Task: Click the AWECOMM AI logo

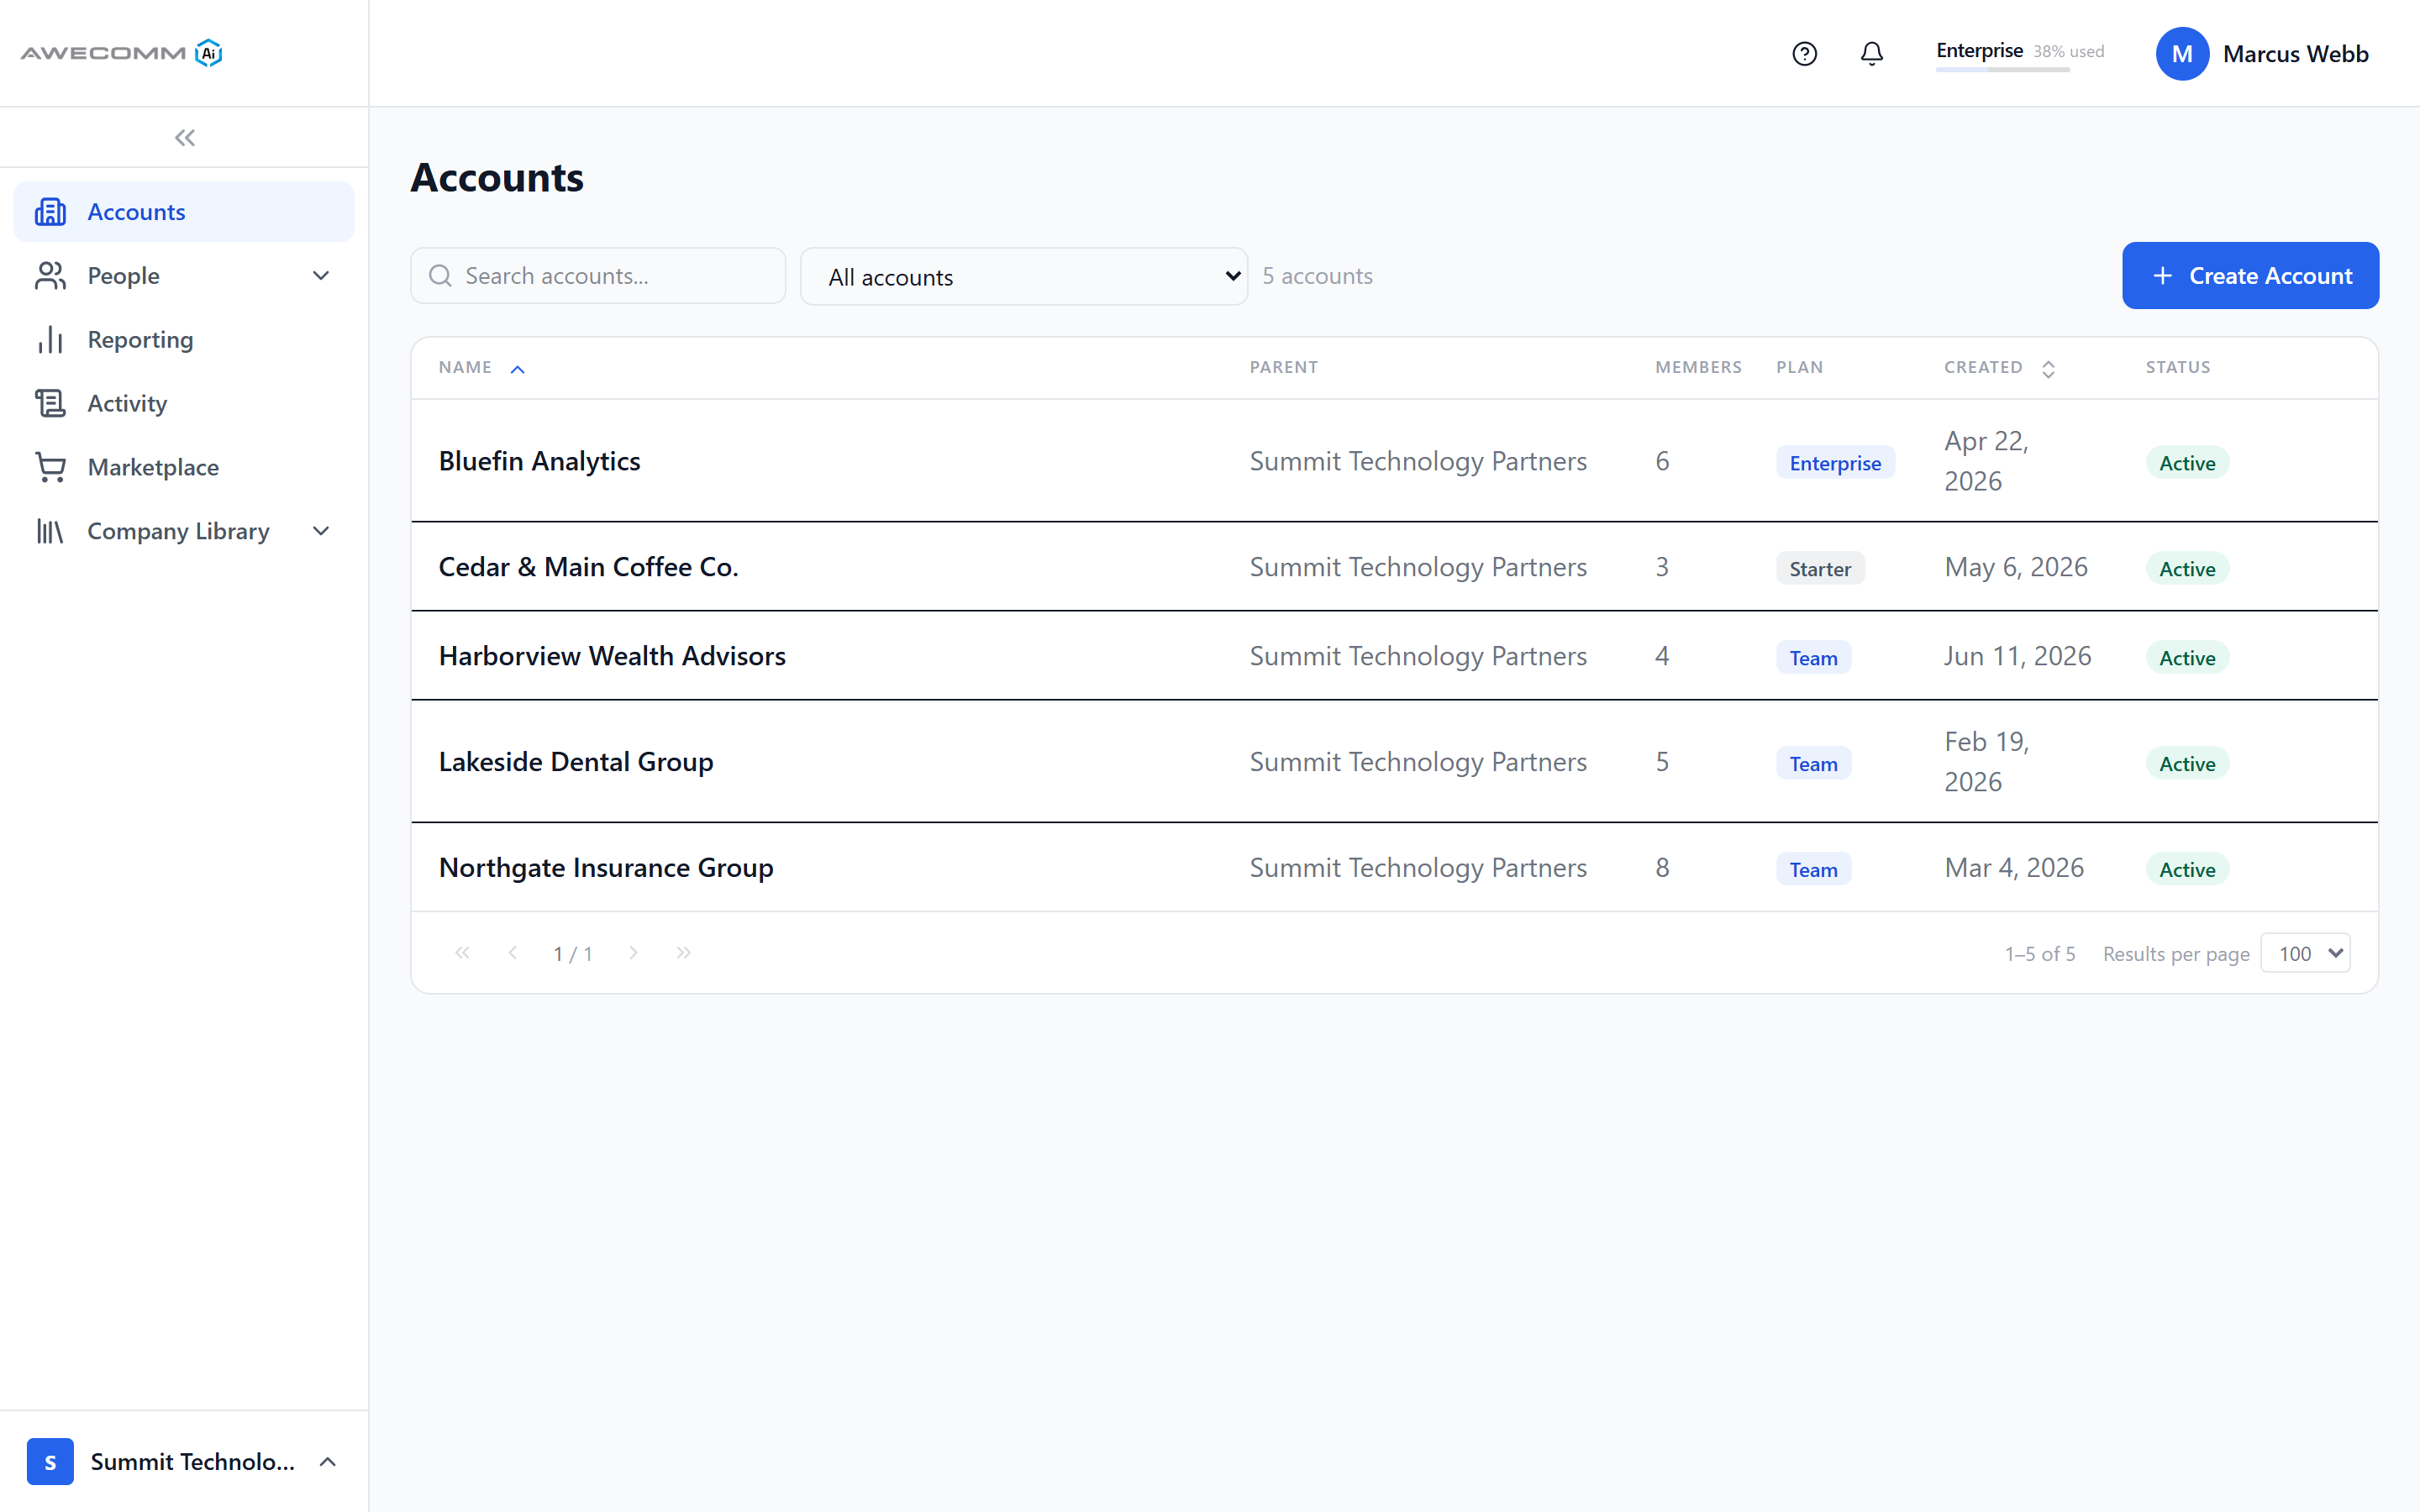Action: (121, 53)
